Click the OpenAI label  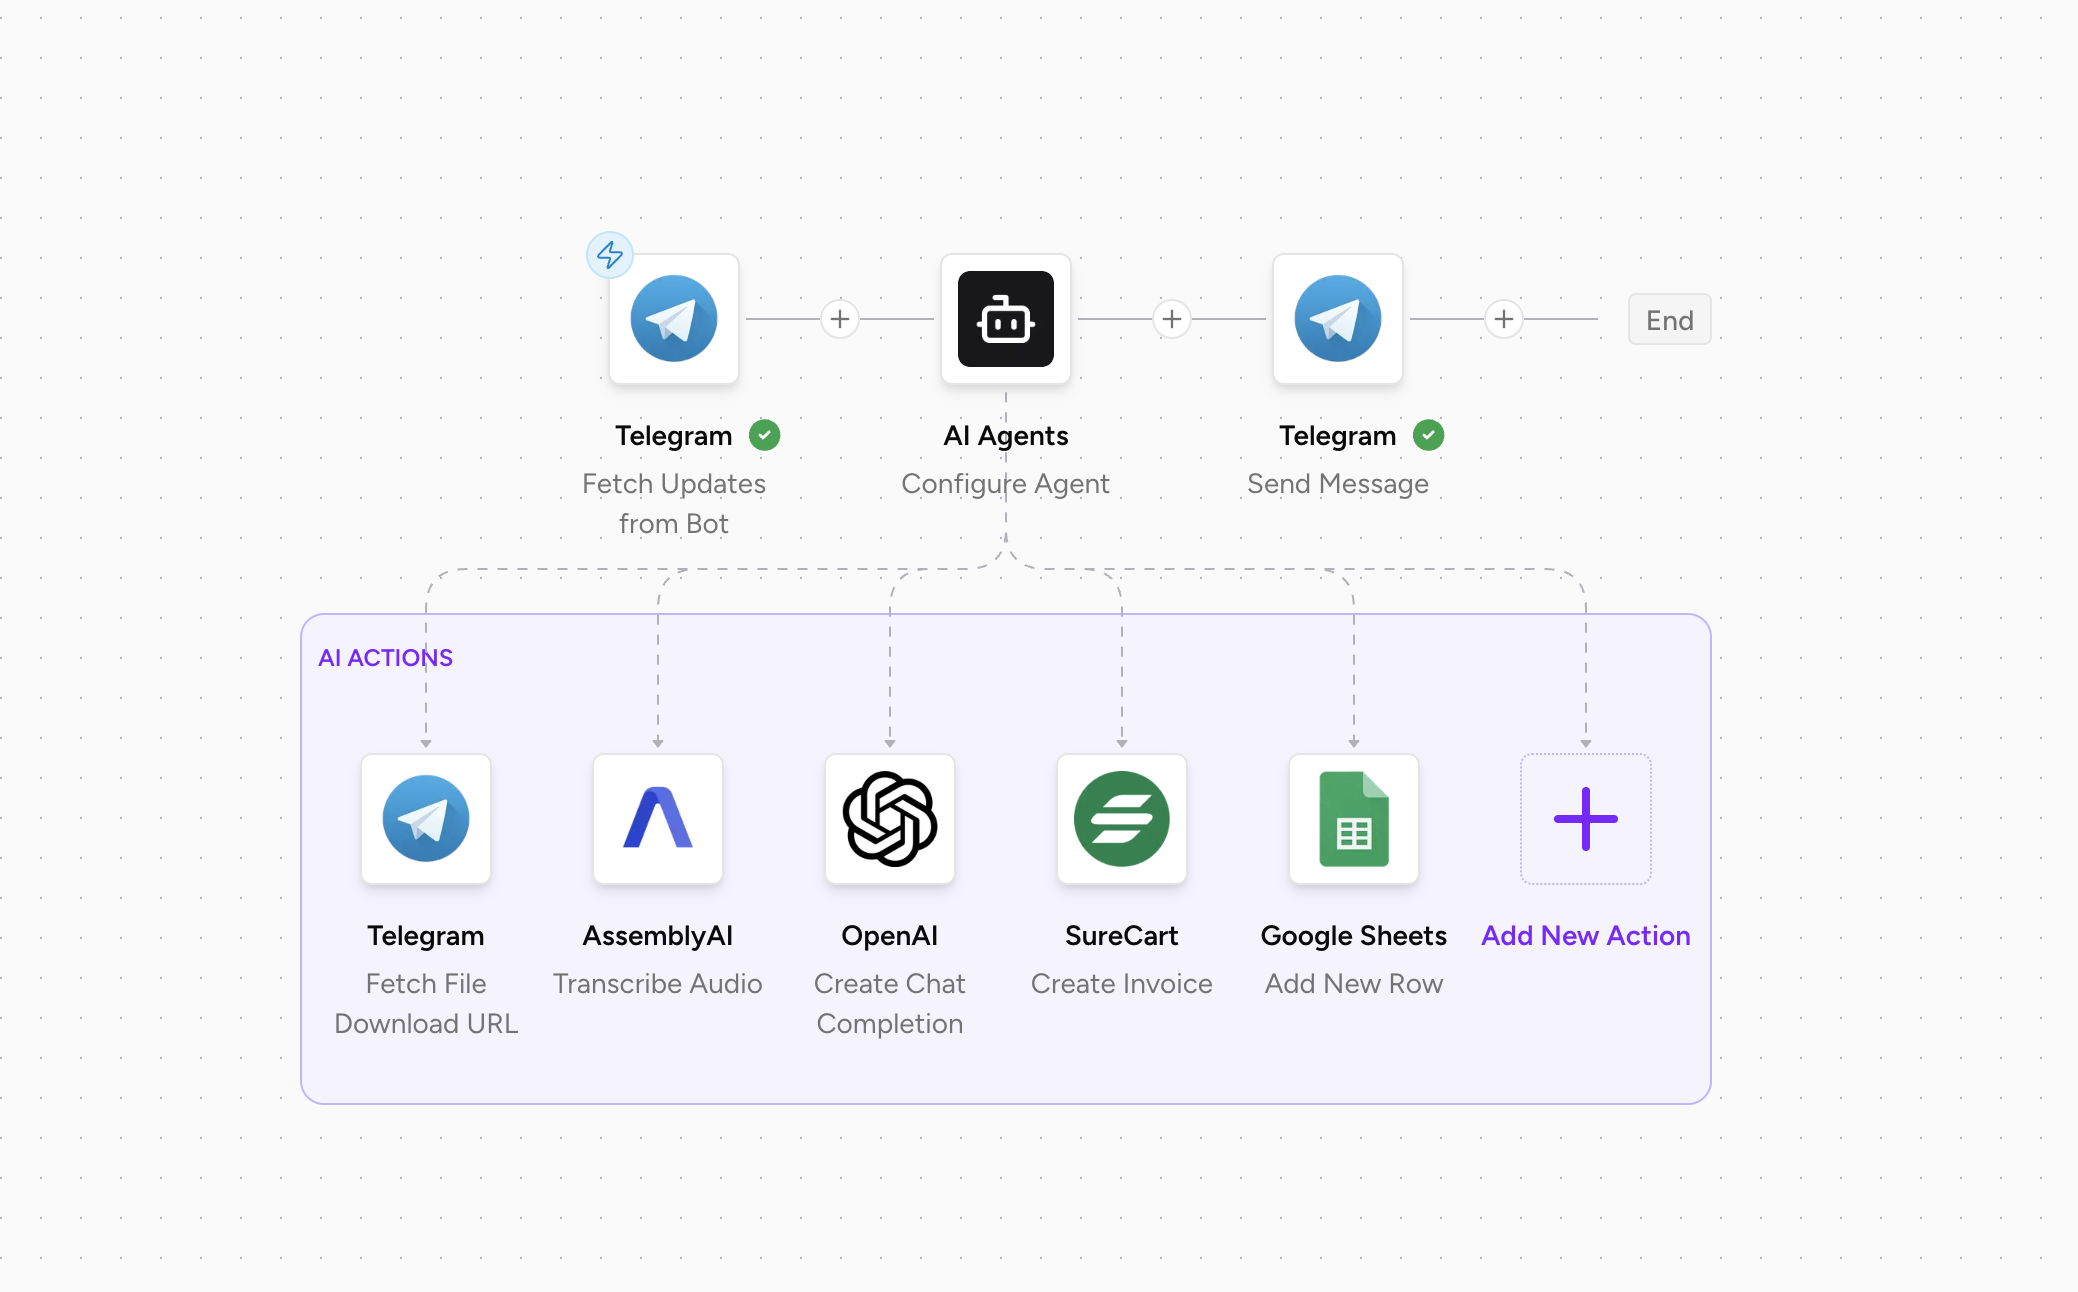pyautogui.click(x=890, y=936)
